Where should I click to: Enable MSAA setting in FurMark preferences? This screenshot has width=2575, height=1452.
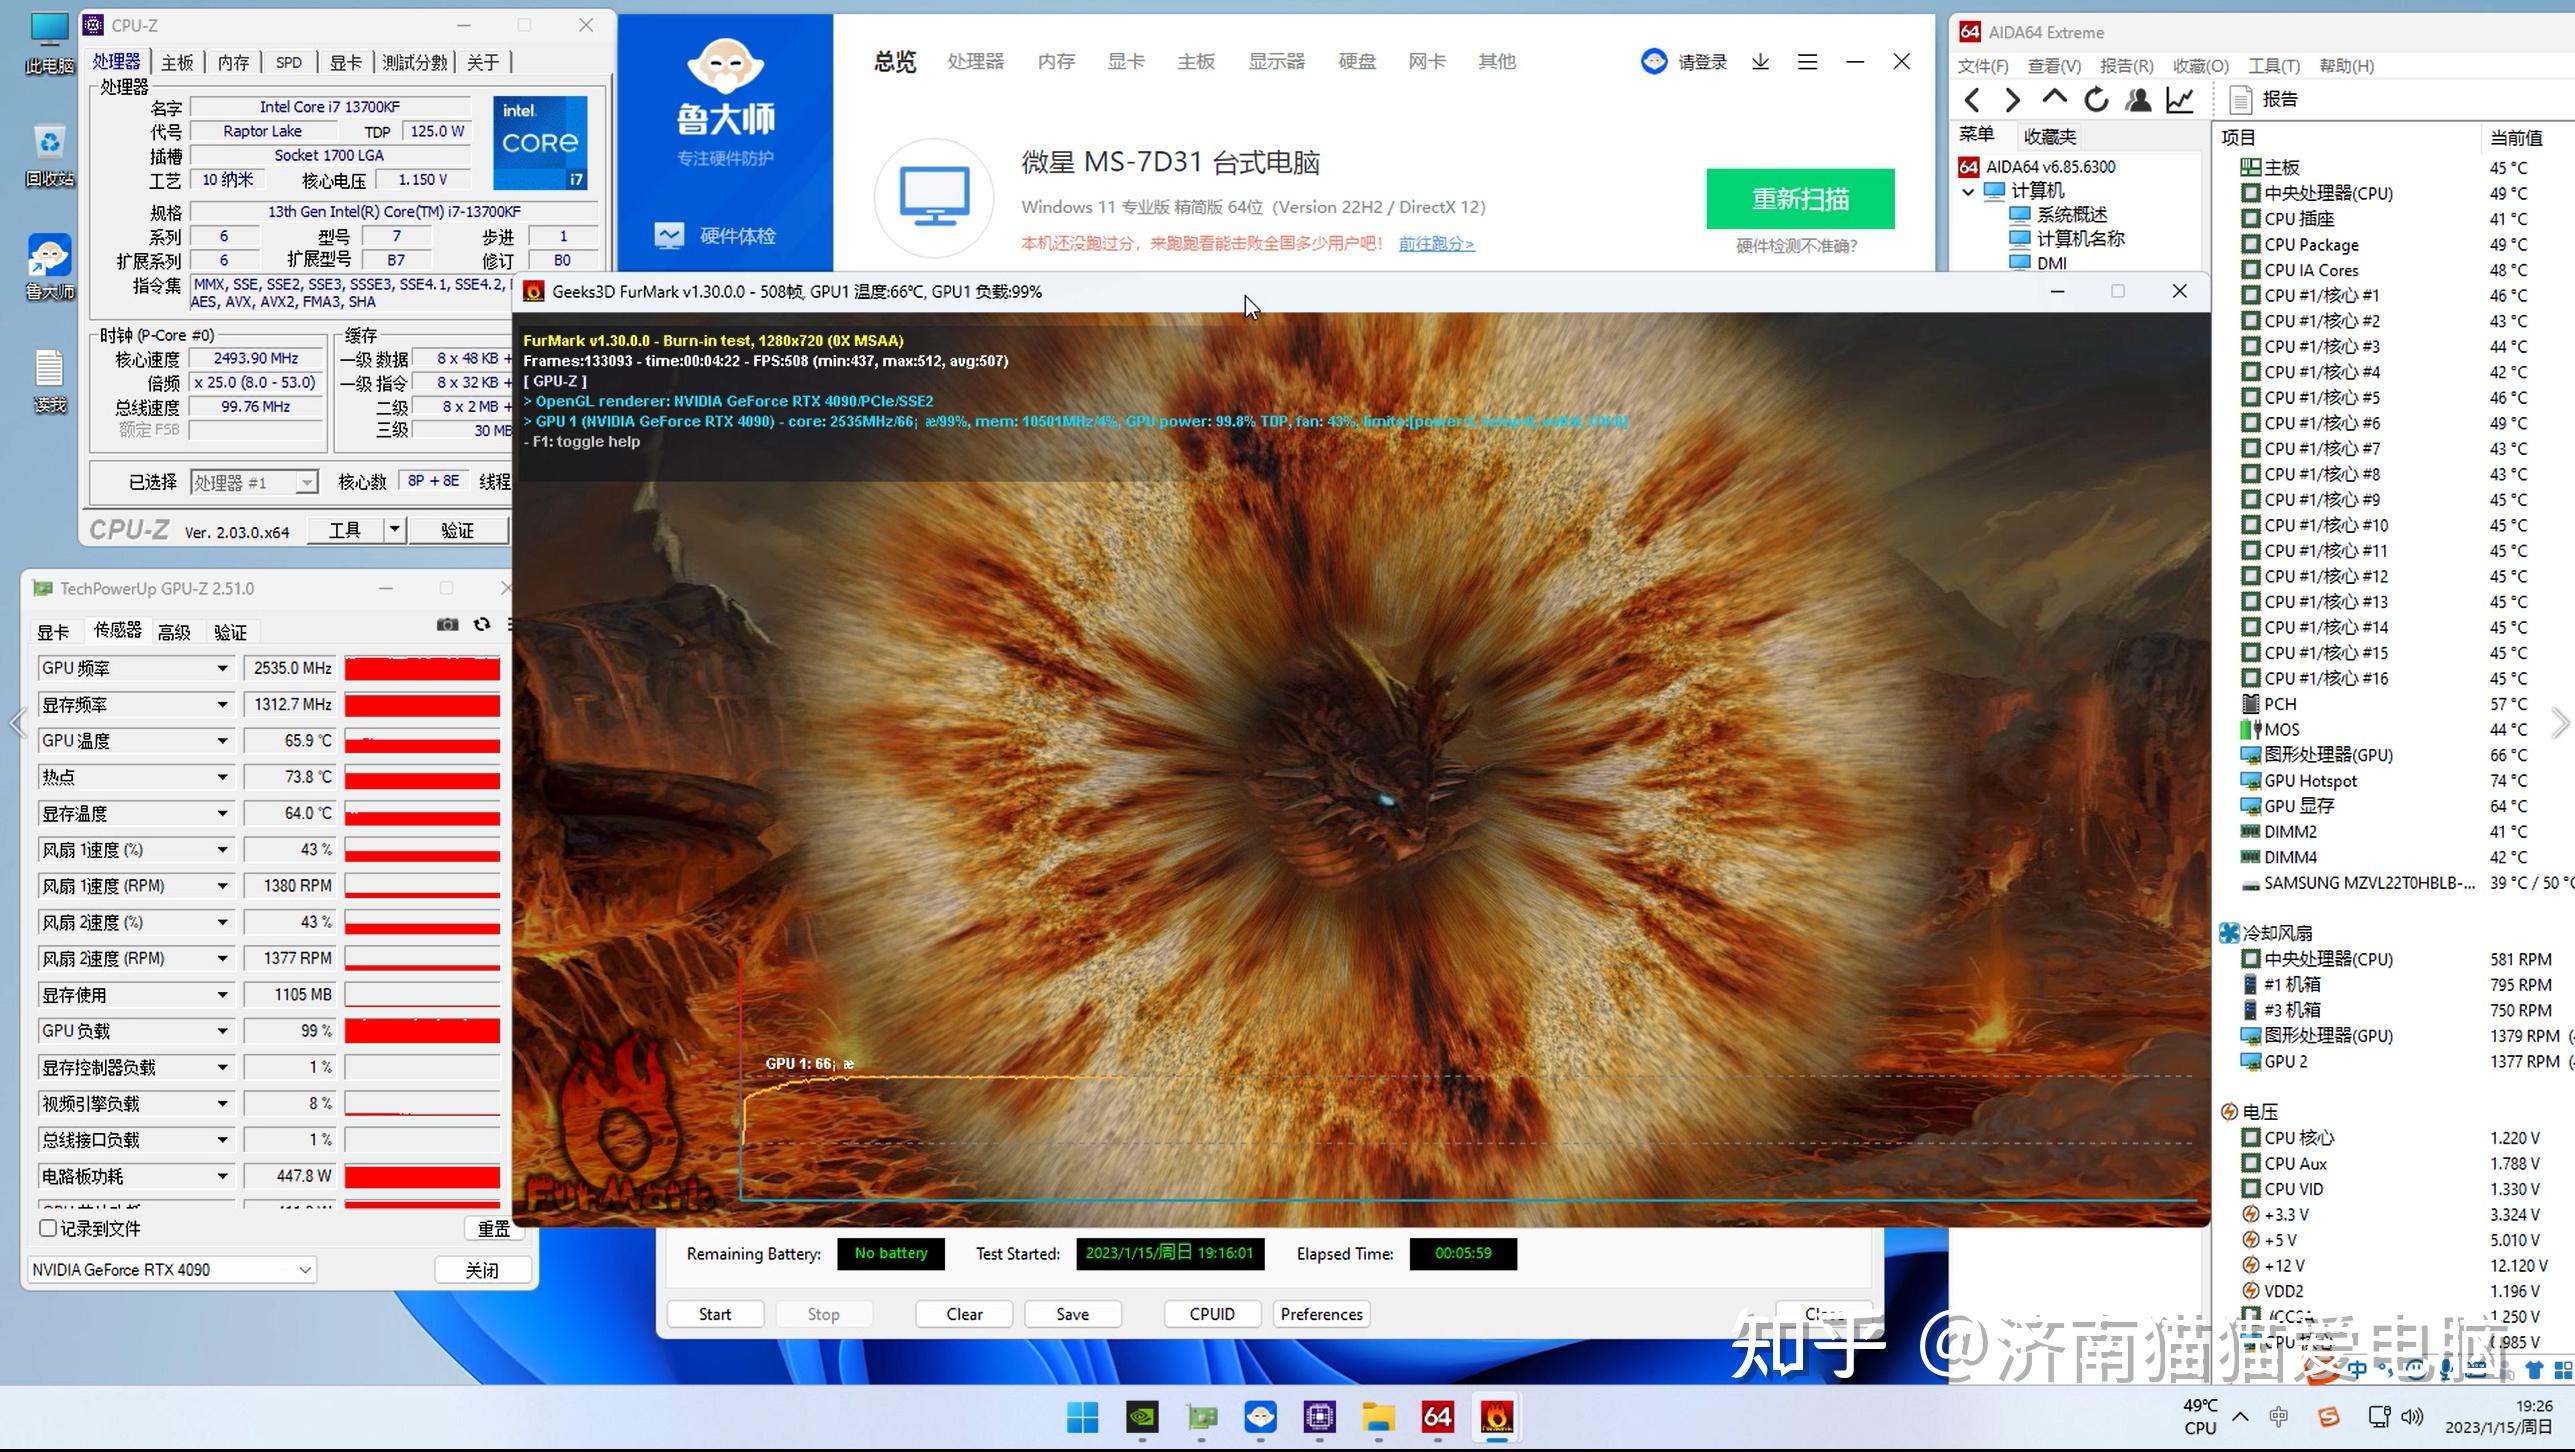[x=1321, y=1314]
